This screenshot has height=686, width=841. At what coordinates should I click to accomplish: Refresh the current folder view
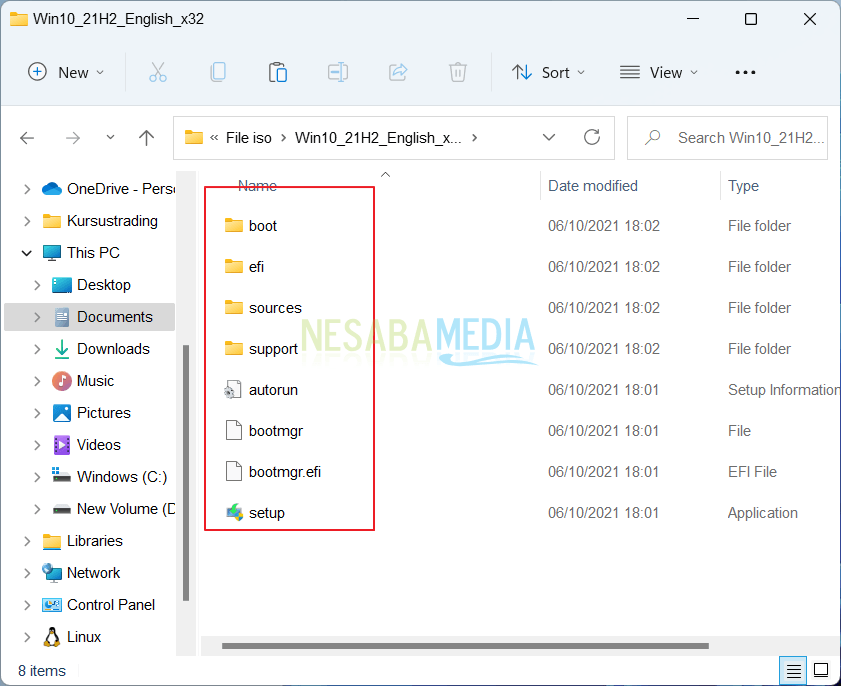point(592,137)
